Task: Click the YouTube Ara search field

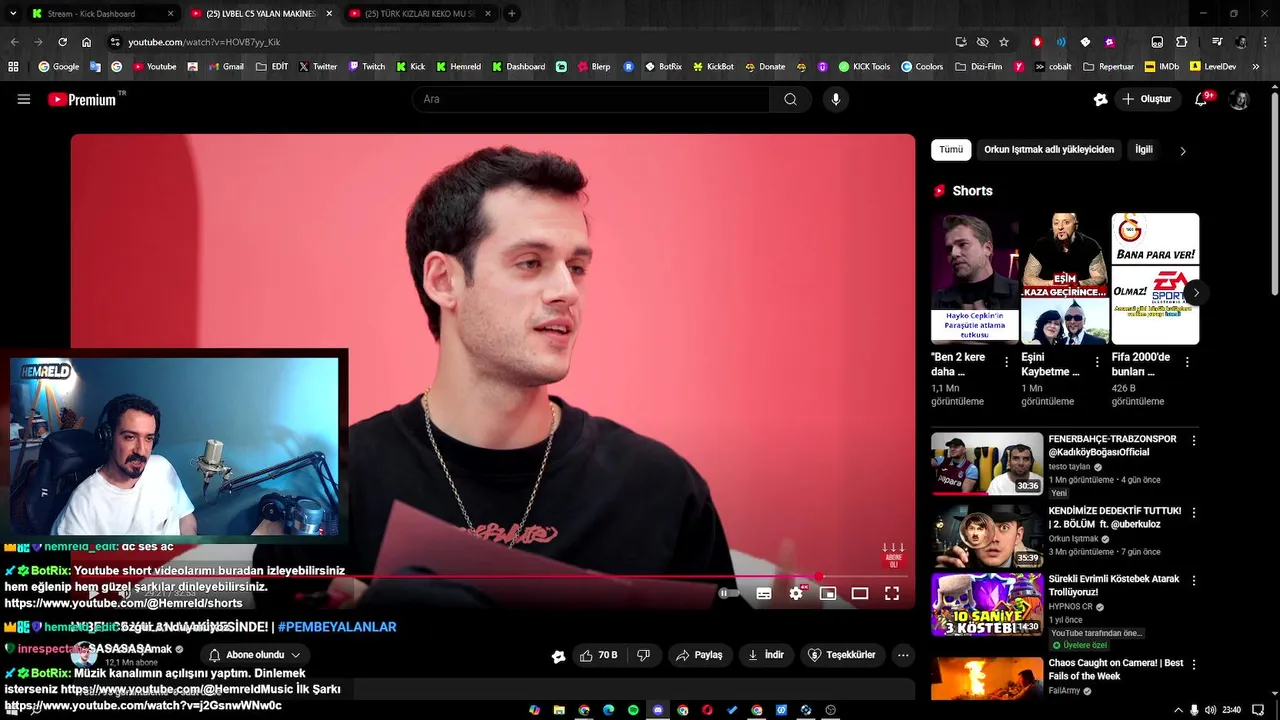Action: 591,99
